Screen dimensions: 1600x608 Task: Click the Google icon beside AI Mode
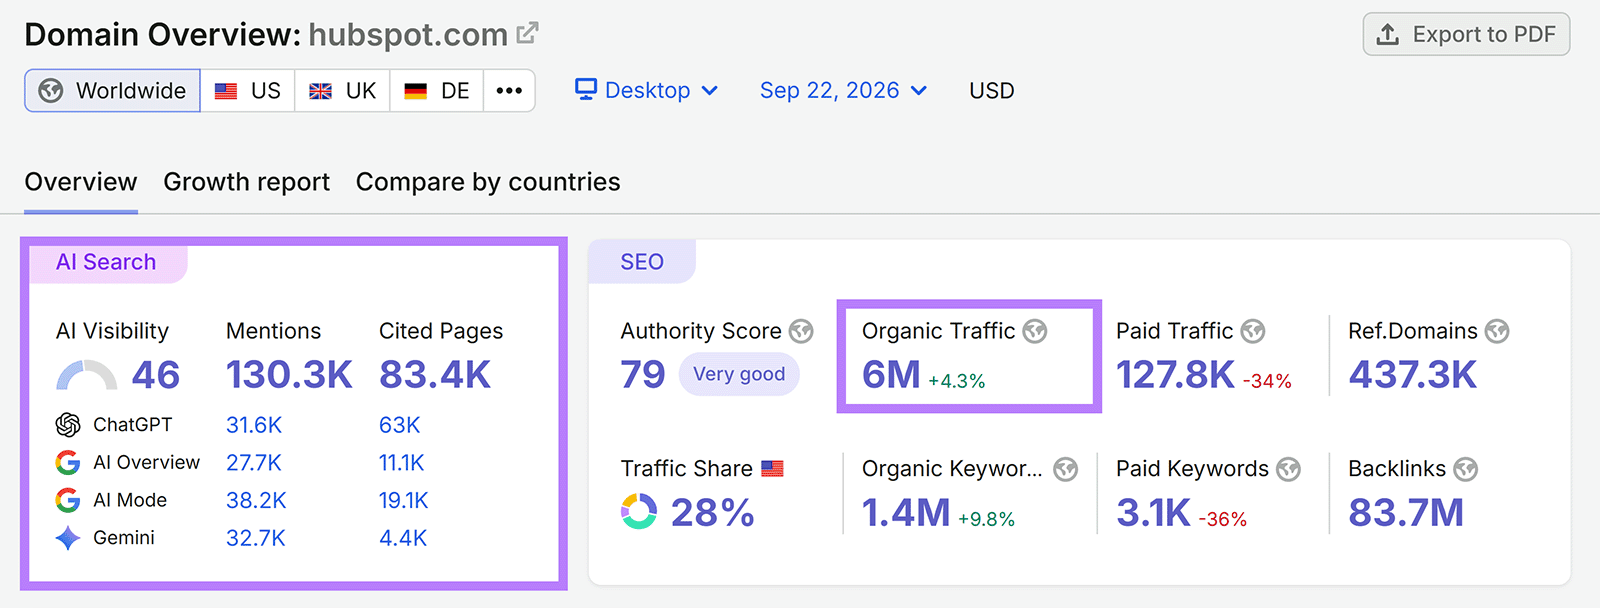coord(68,500)
